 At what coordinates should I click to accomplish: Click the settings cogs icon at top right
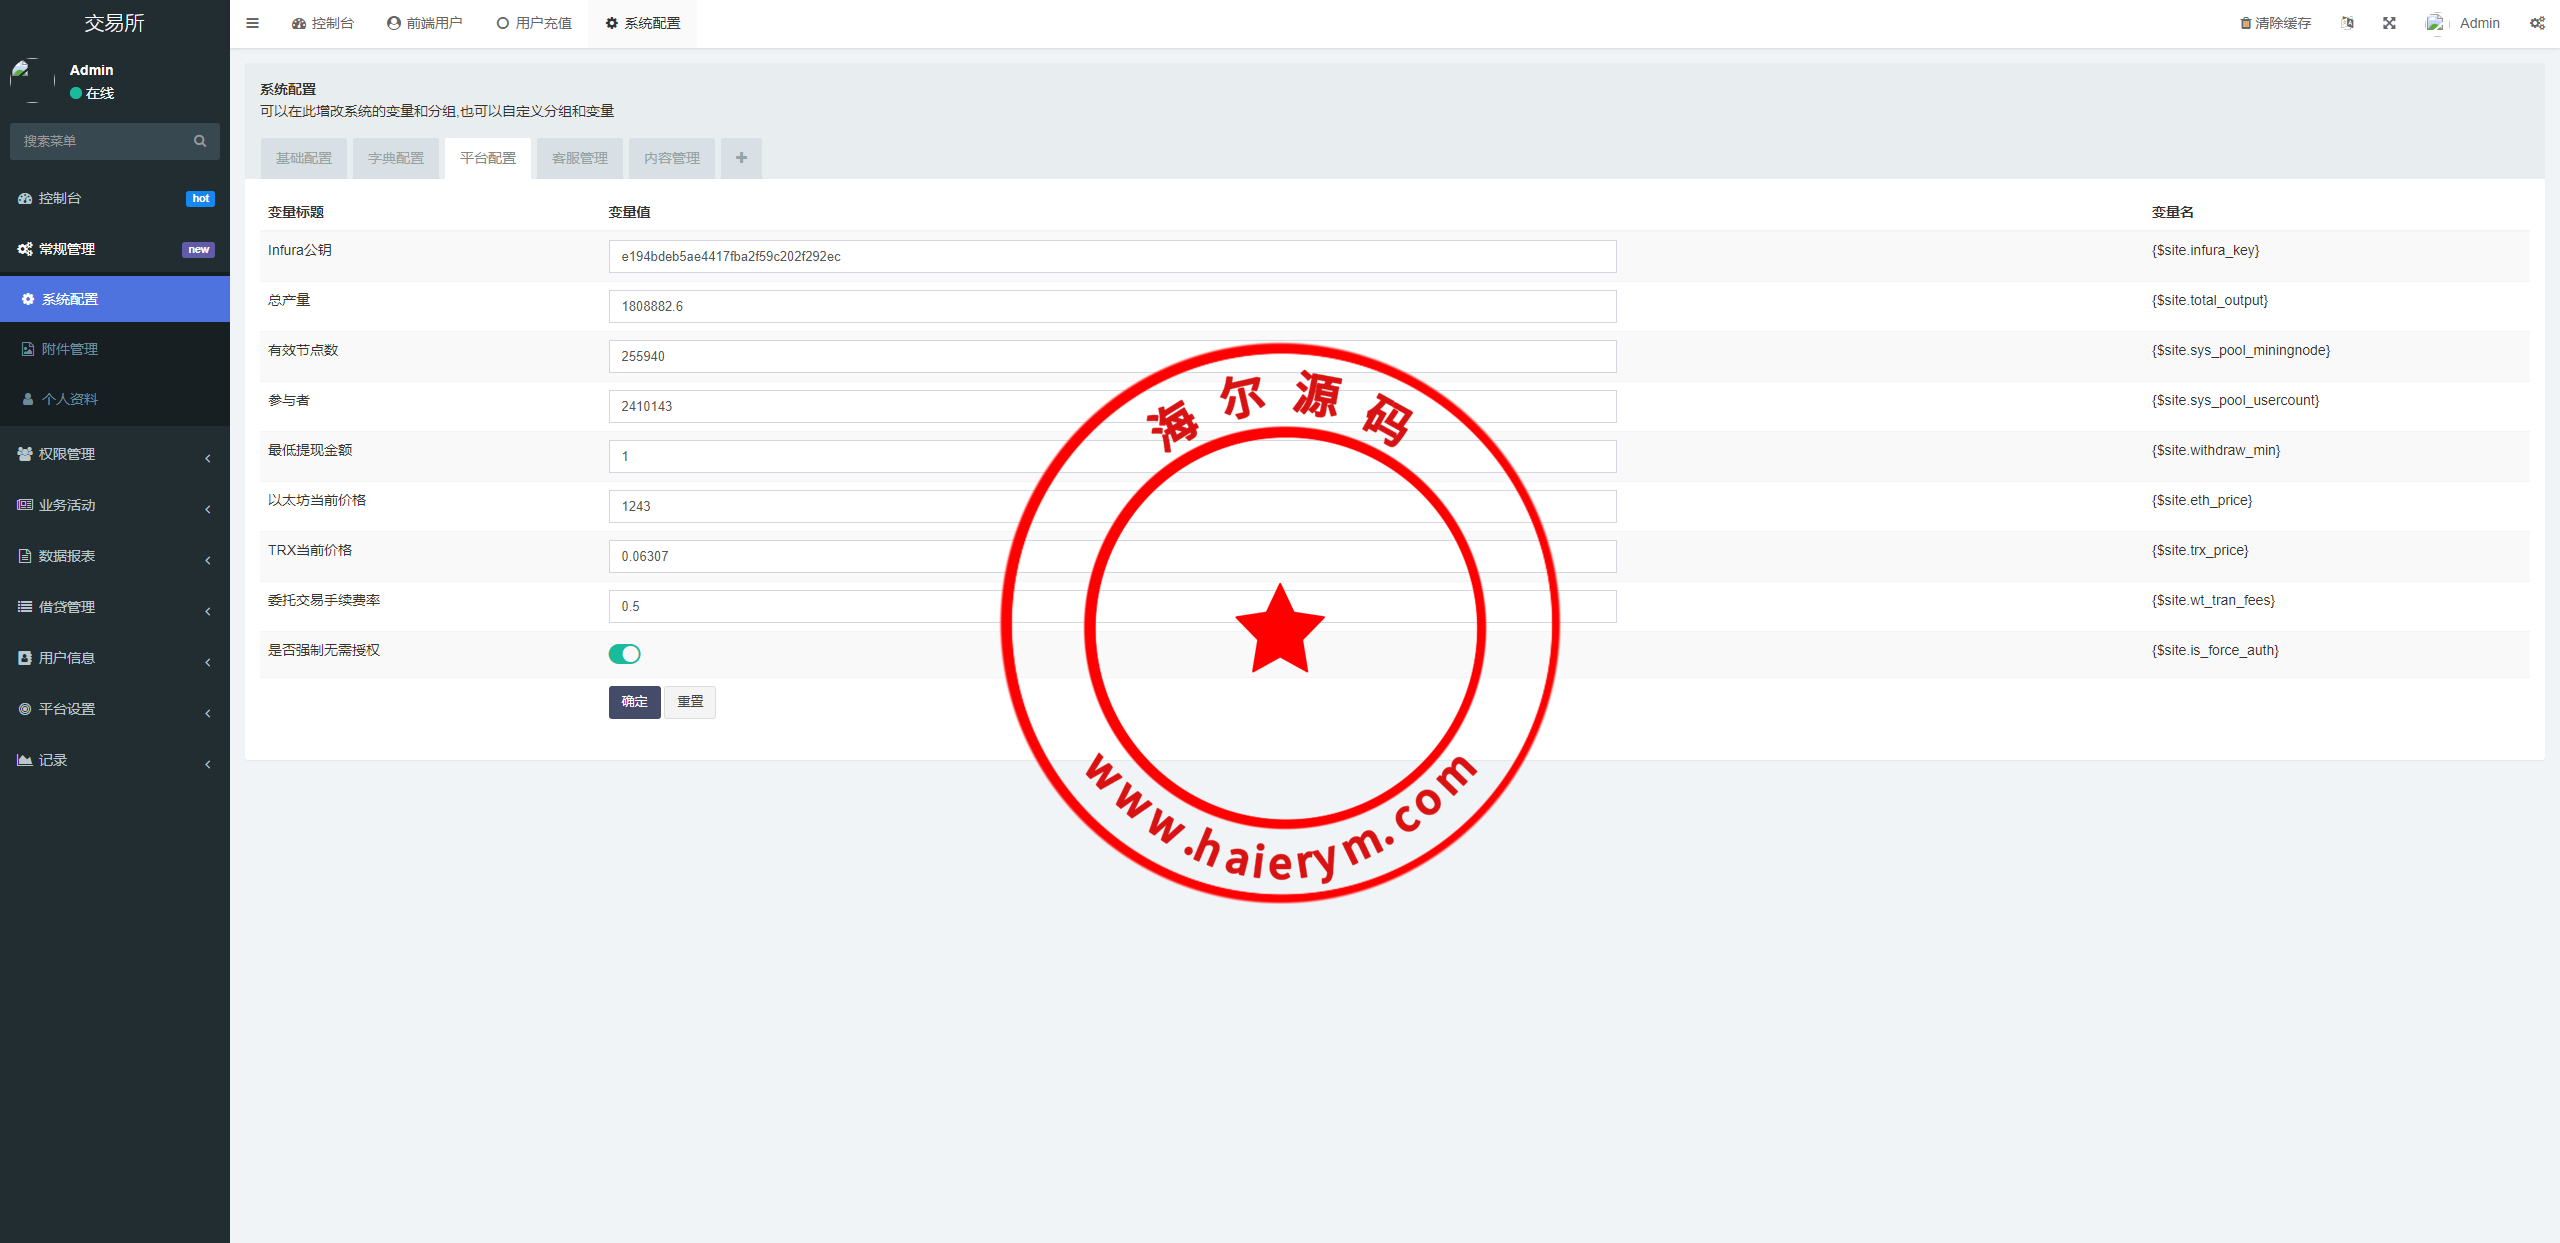[2537, 23]
